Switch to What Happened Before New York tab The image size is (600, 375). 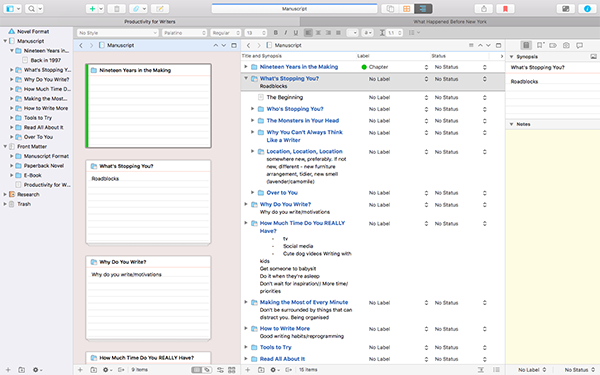[x=450, y=22]
